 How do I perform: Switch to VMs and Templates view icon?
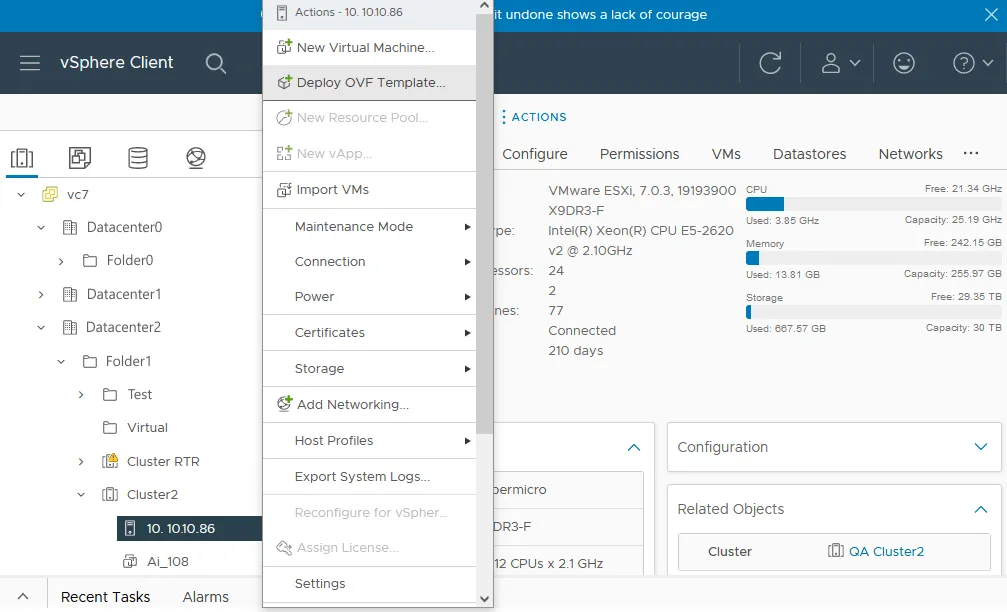pyautogui.click(x=80, y=158)
